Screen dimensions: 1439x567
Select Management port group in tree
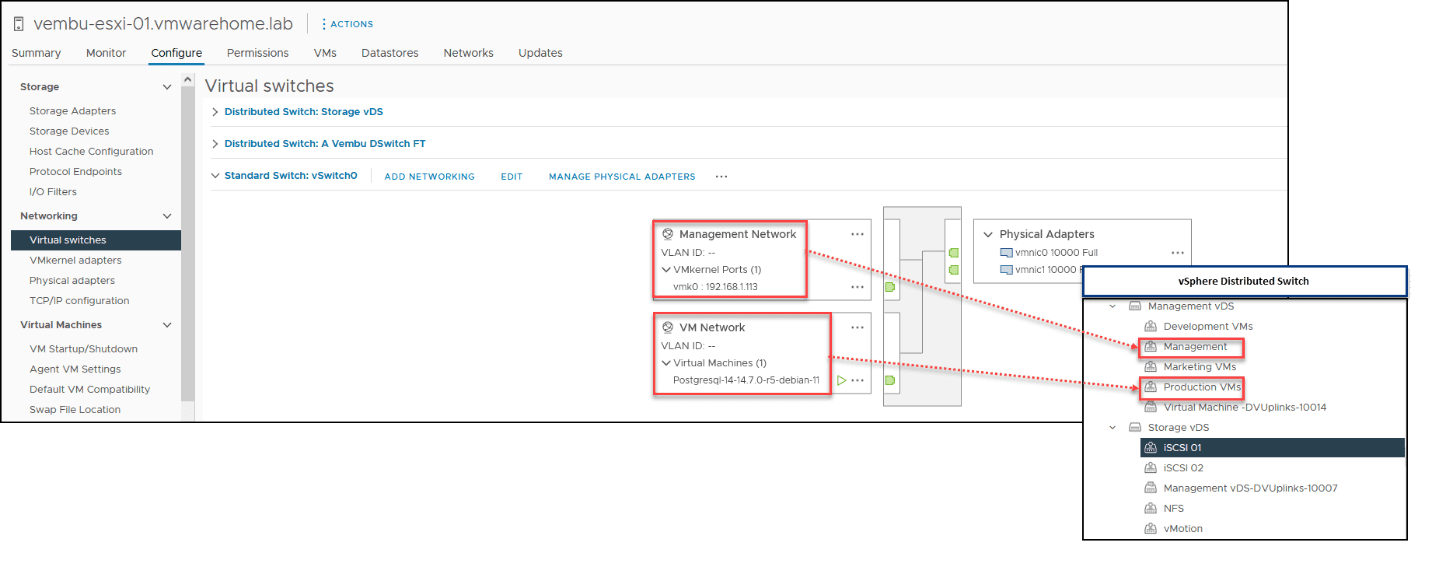pyautogui.click(x=1195, y=347)
